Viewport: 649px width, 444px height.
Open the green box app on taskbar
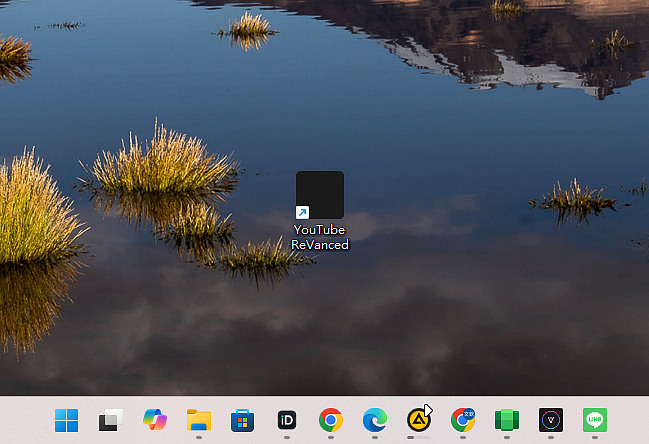pyautogui.click(x=507, y=420)
